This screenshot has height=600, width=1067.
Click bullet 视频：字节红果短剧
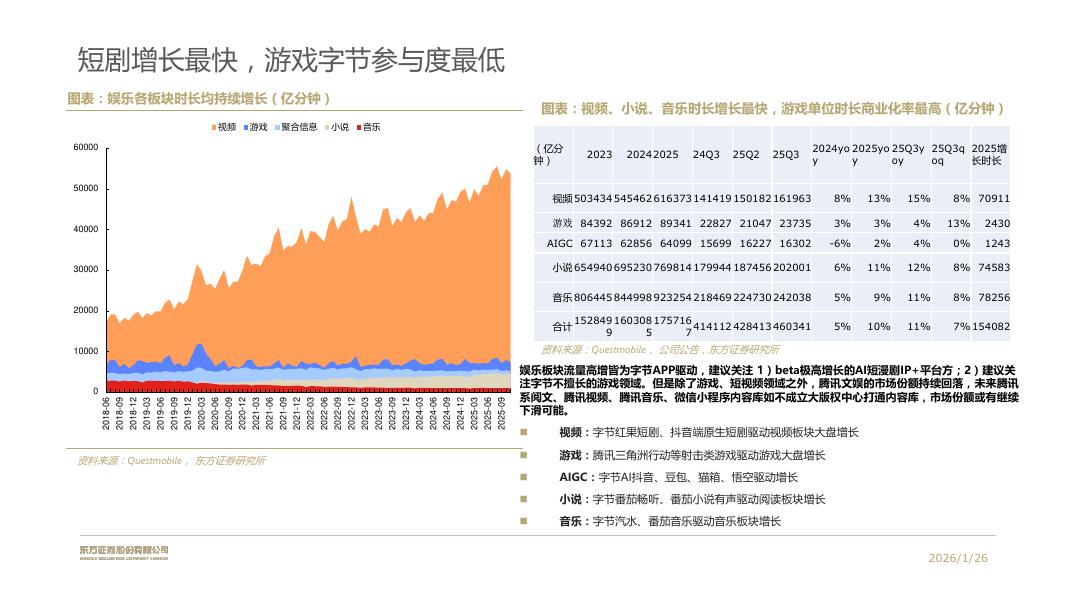click(x=708, y=433)
